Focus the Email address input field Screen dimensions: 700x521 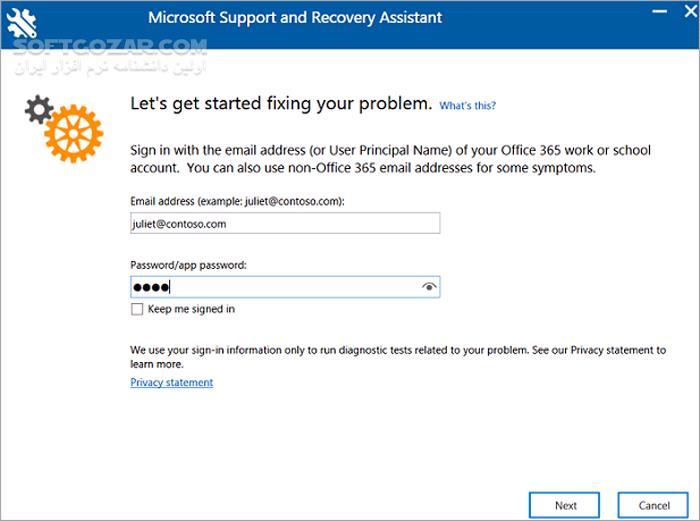285,223
